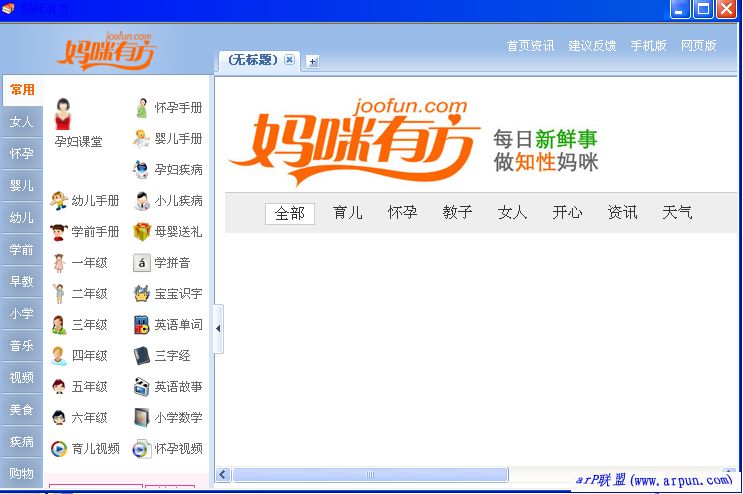Image resolution: width=743 pixels, height=494 pixels.
Task: Select the 怀孕 sidebar tab
Action: pyautogui.click(x=22, y=154)
